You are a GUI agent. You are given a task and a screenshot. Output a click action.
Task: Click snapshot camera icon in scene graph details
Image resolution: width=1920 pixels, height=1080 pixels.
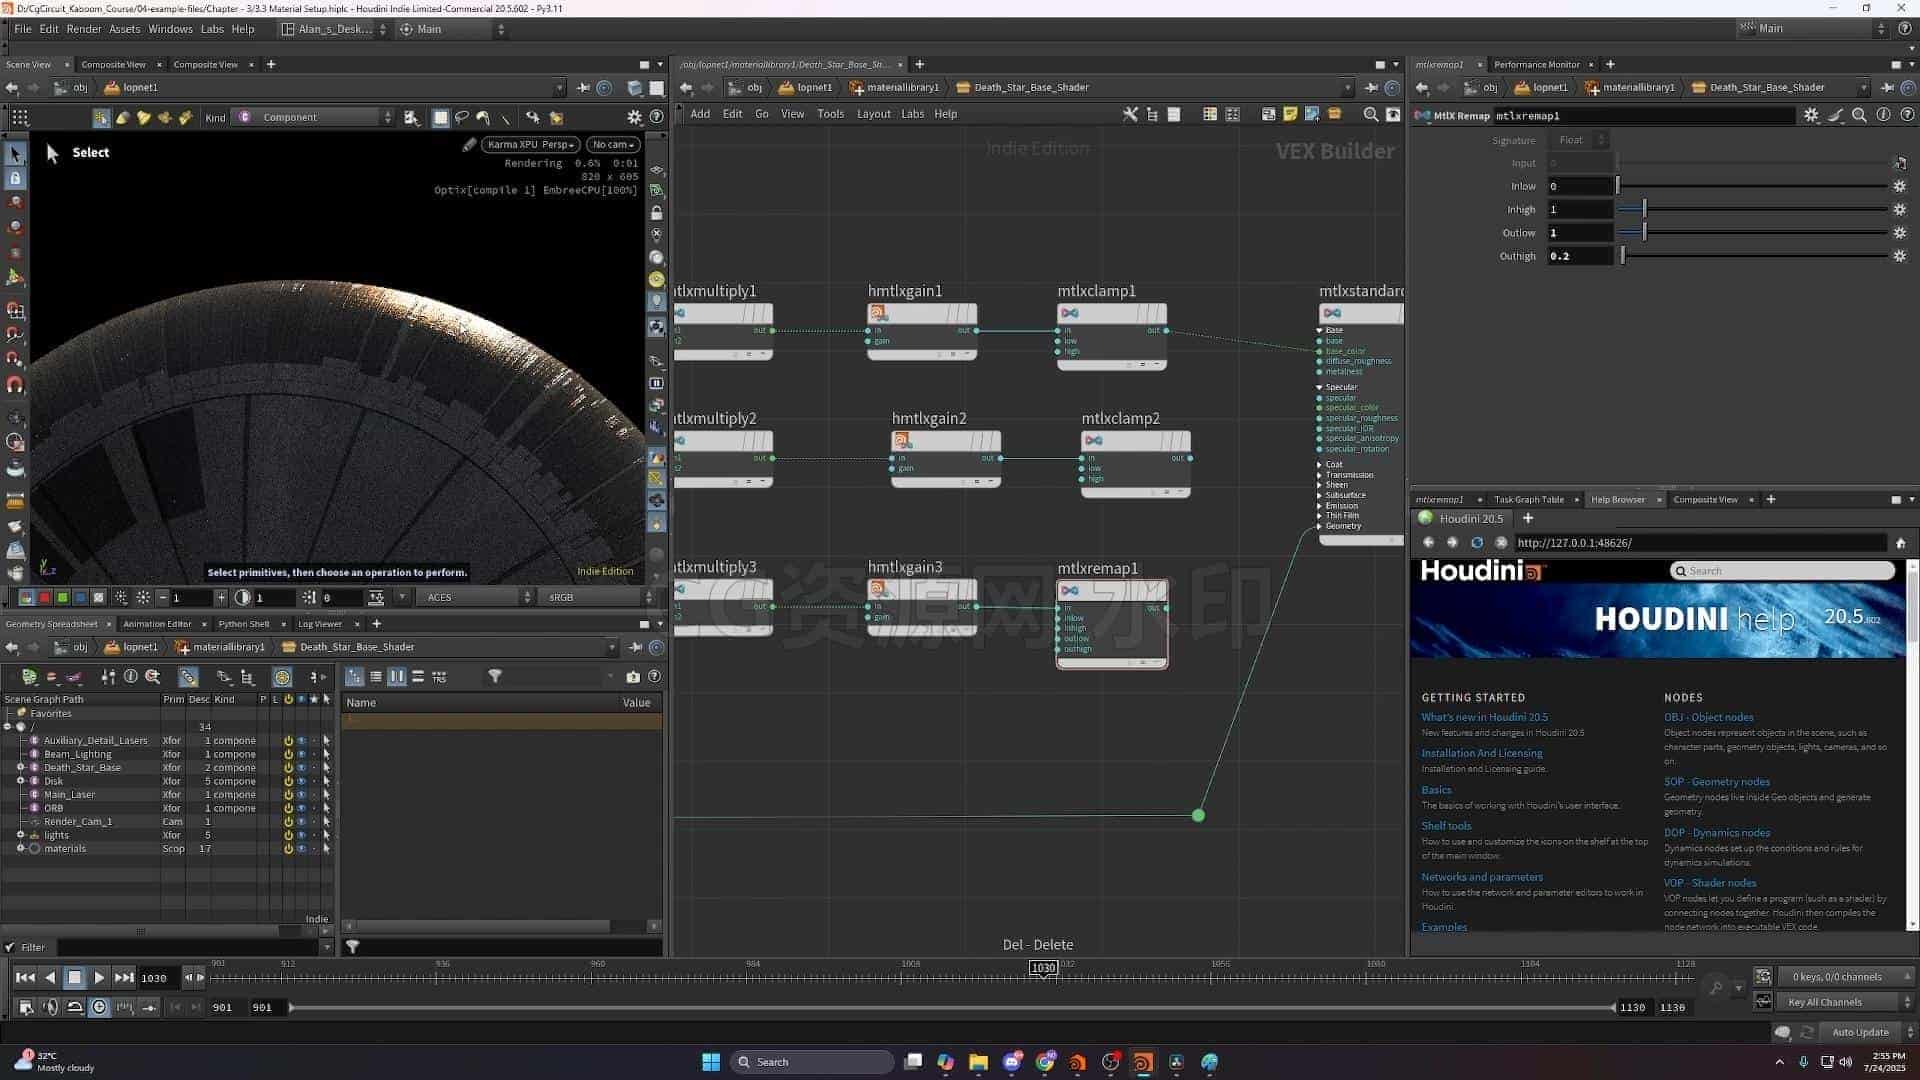633,677
